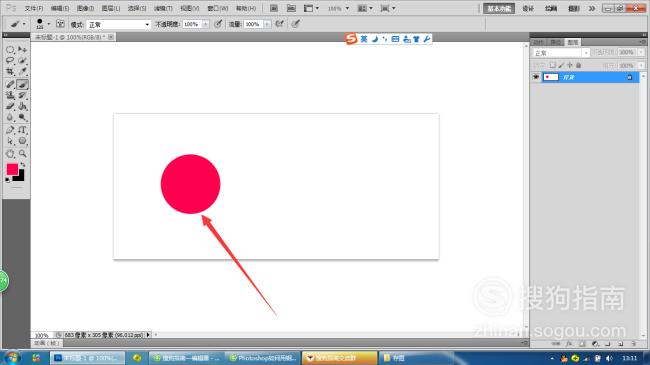
Task: Select the Eraser tool
Action: click(x=10, y=106)
